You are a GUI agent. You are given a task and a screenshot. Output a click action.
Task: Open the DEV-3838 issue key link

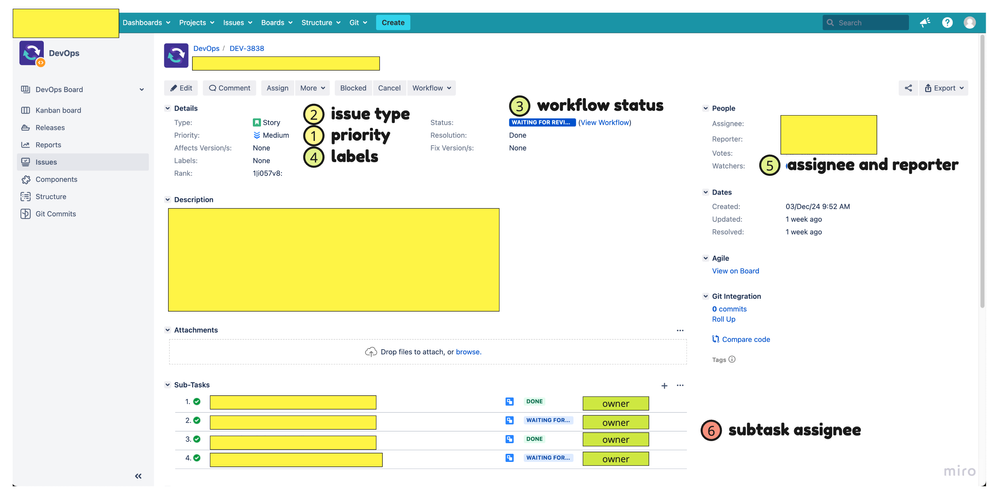click(x=247, y=48)
